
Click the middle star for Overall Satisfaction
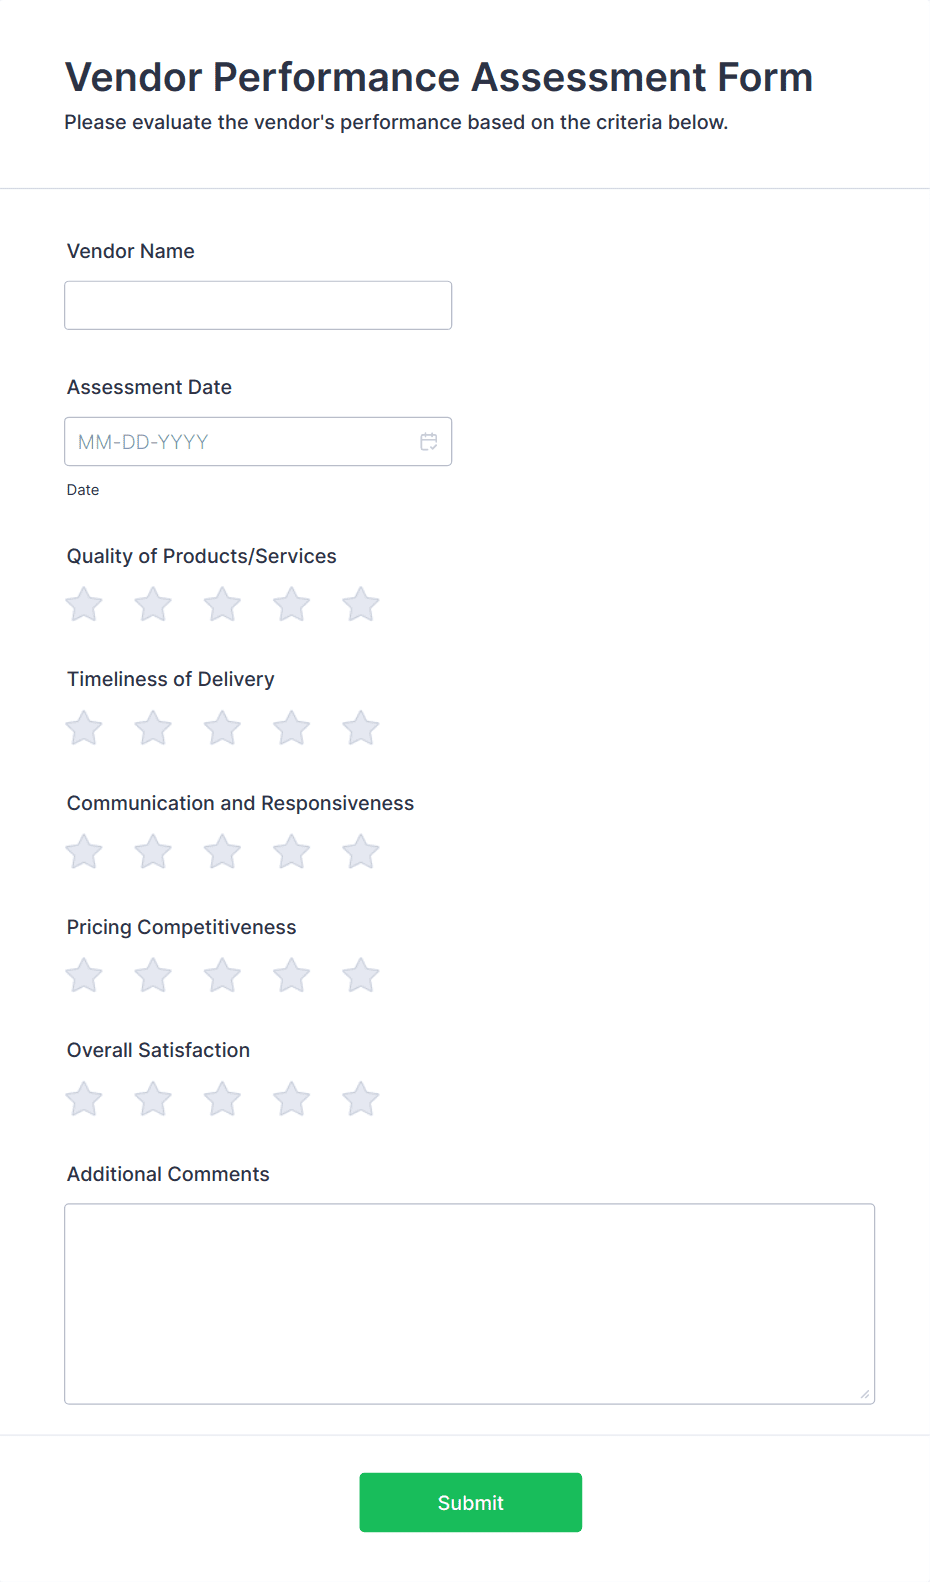[x=222, y=1098]
